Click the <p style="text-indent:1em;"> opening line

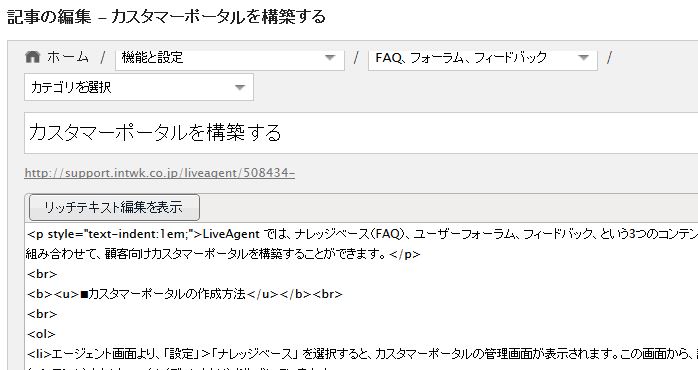[362, 234]
